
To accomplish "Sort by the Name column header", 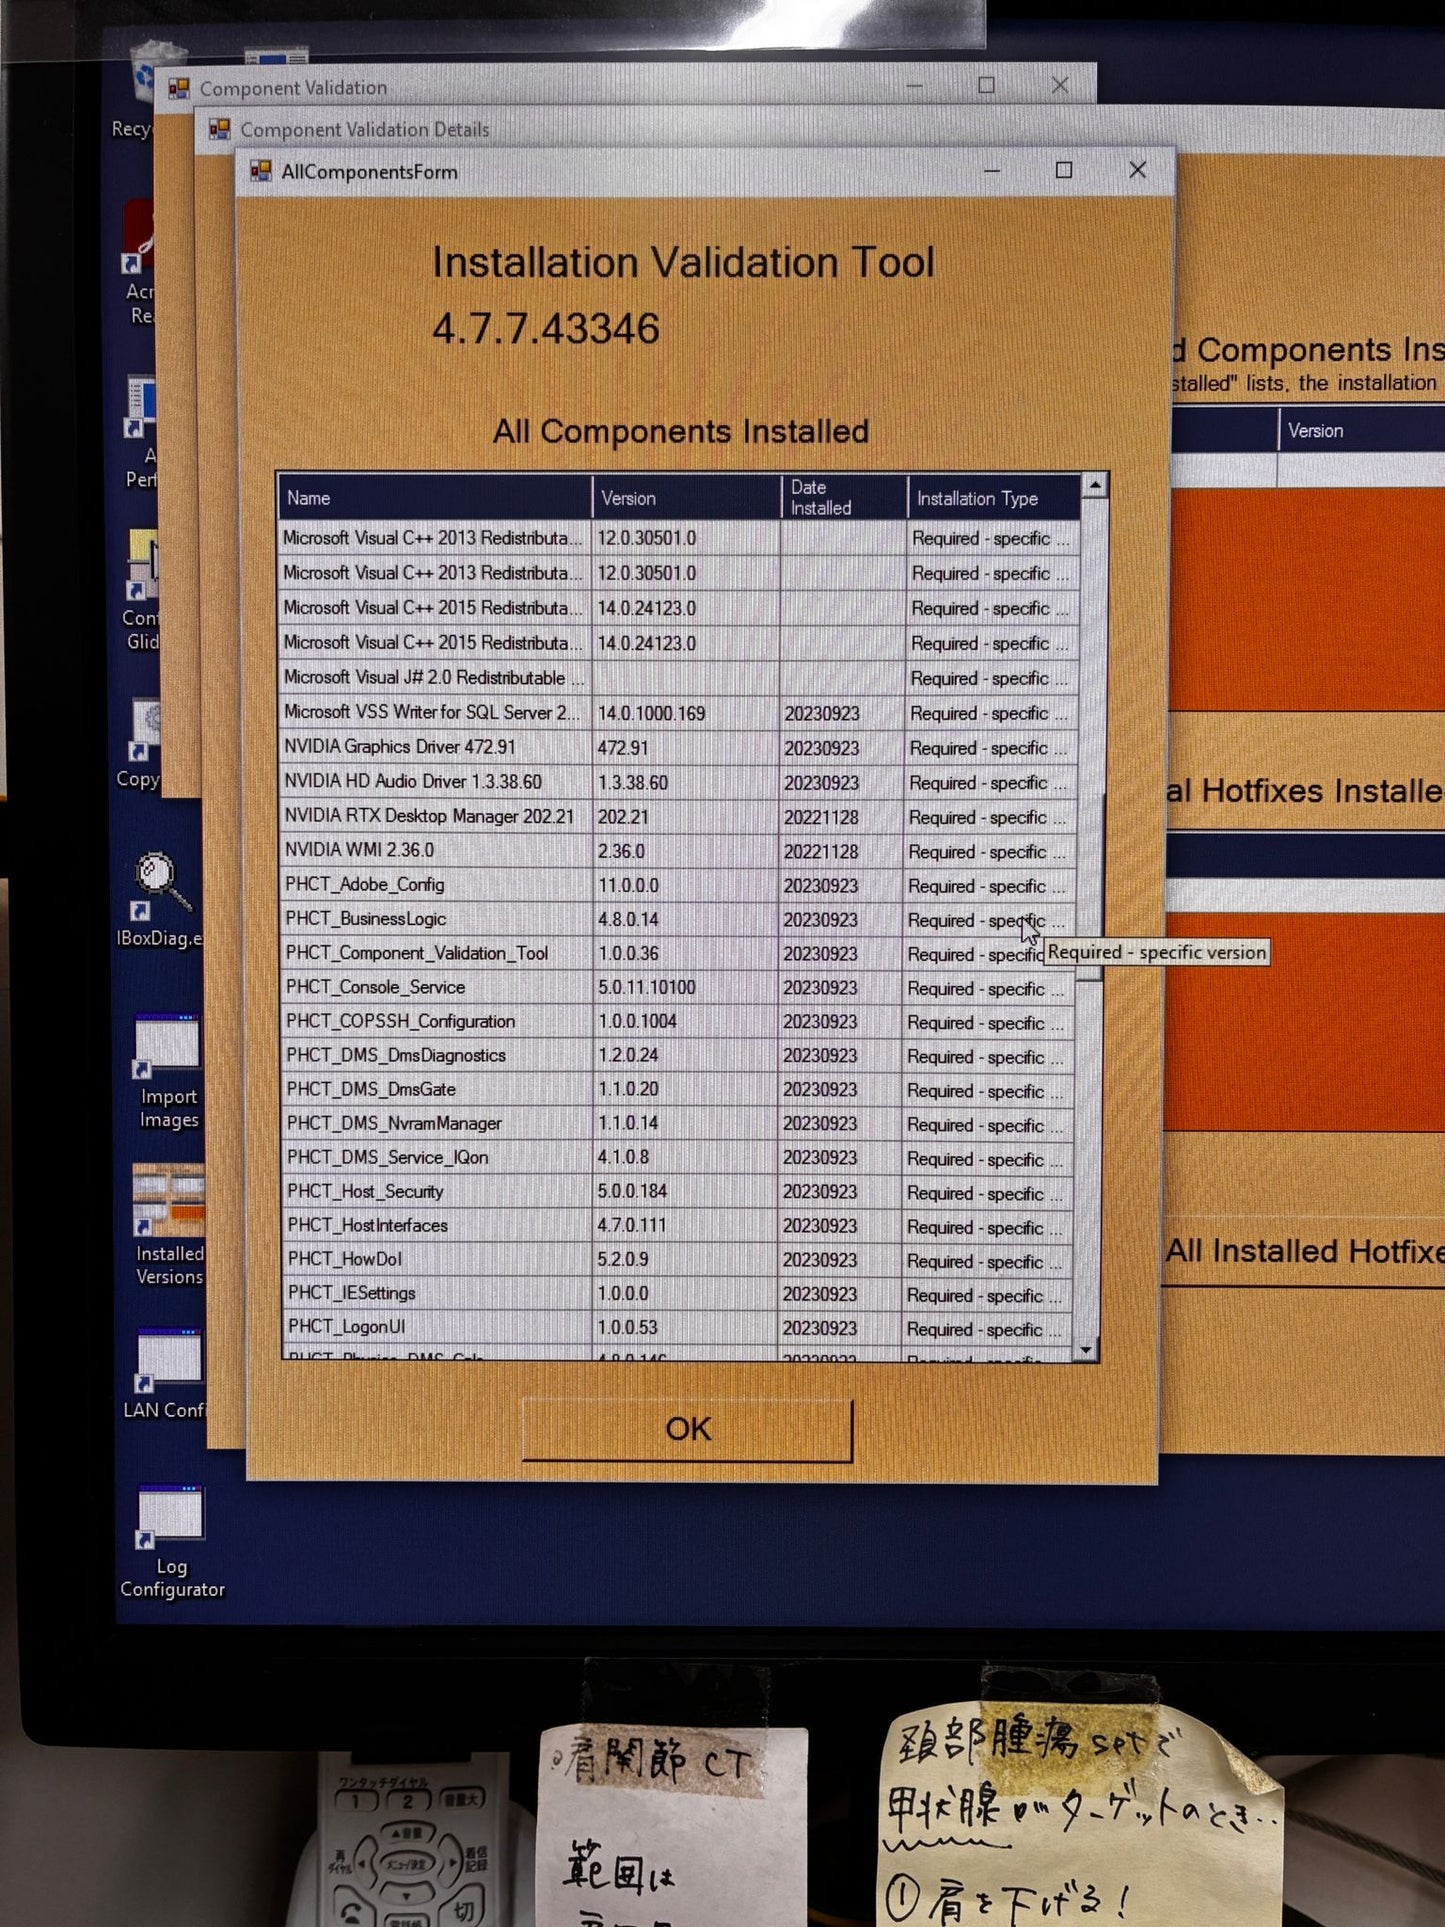I will 435,498.
